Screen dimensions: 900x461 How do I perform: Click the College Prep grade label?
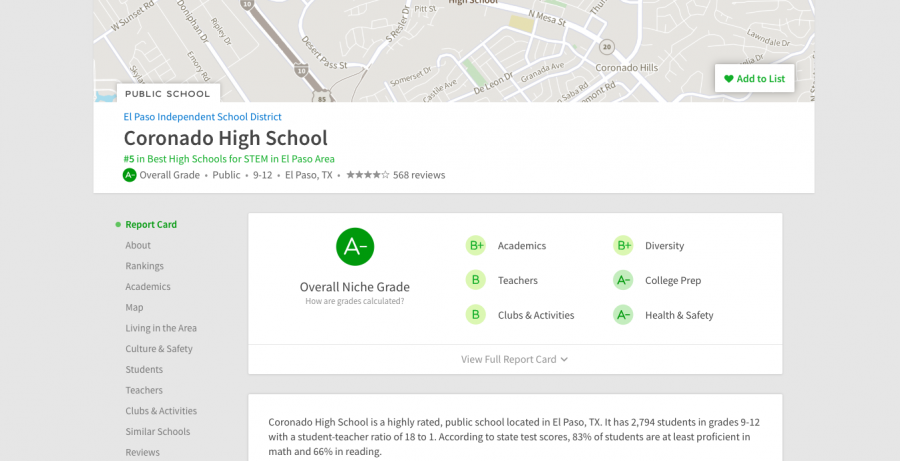673,280
